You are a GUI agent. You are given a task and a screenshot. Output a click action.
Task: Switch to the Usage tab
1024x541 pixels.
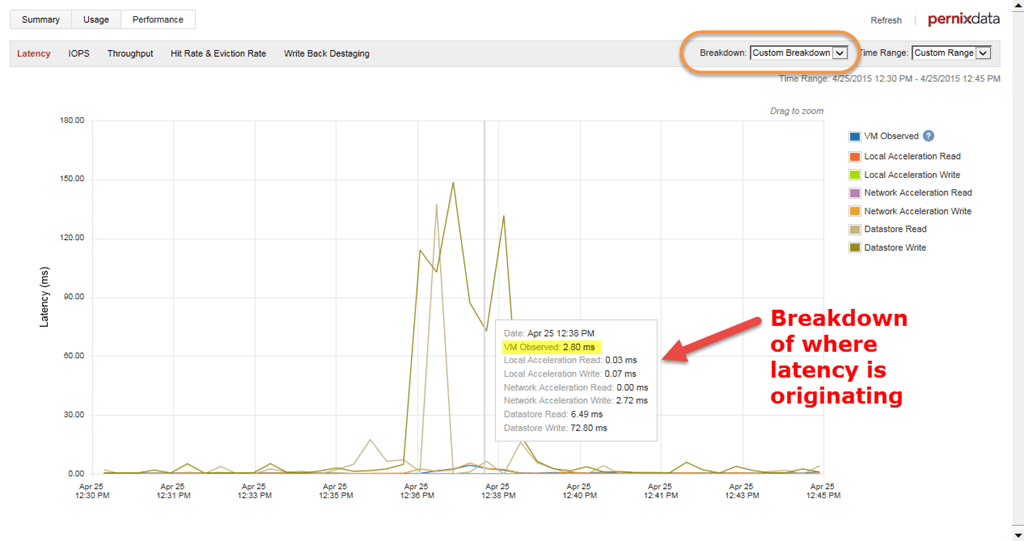click(96, 20)
